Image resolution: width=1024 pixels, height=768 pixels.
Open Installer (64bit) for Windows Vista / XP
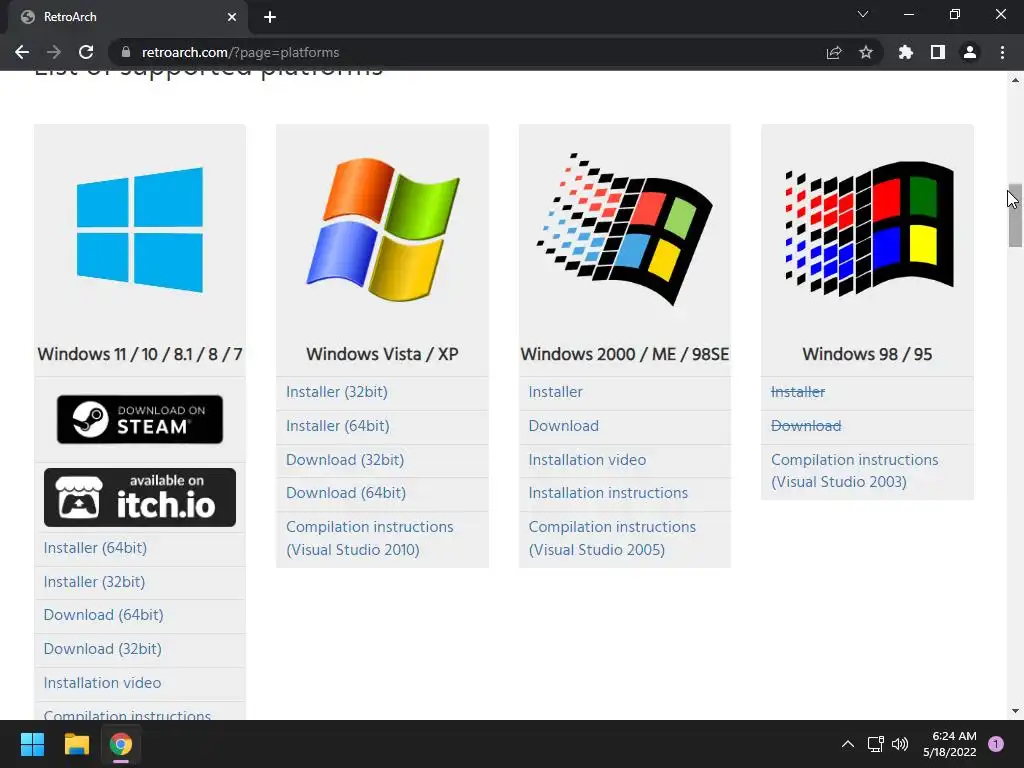(338, 426)
